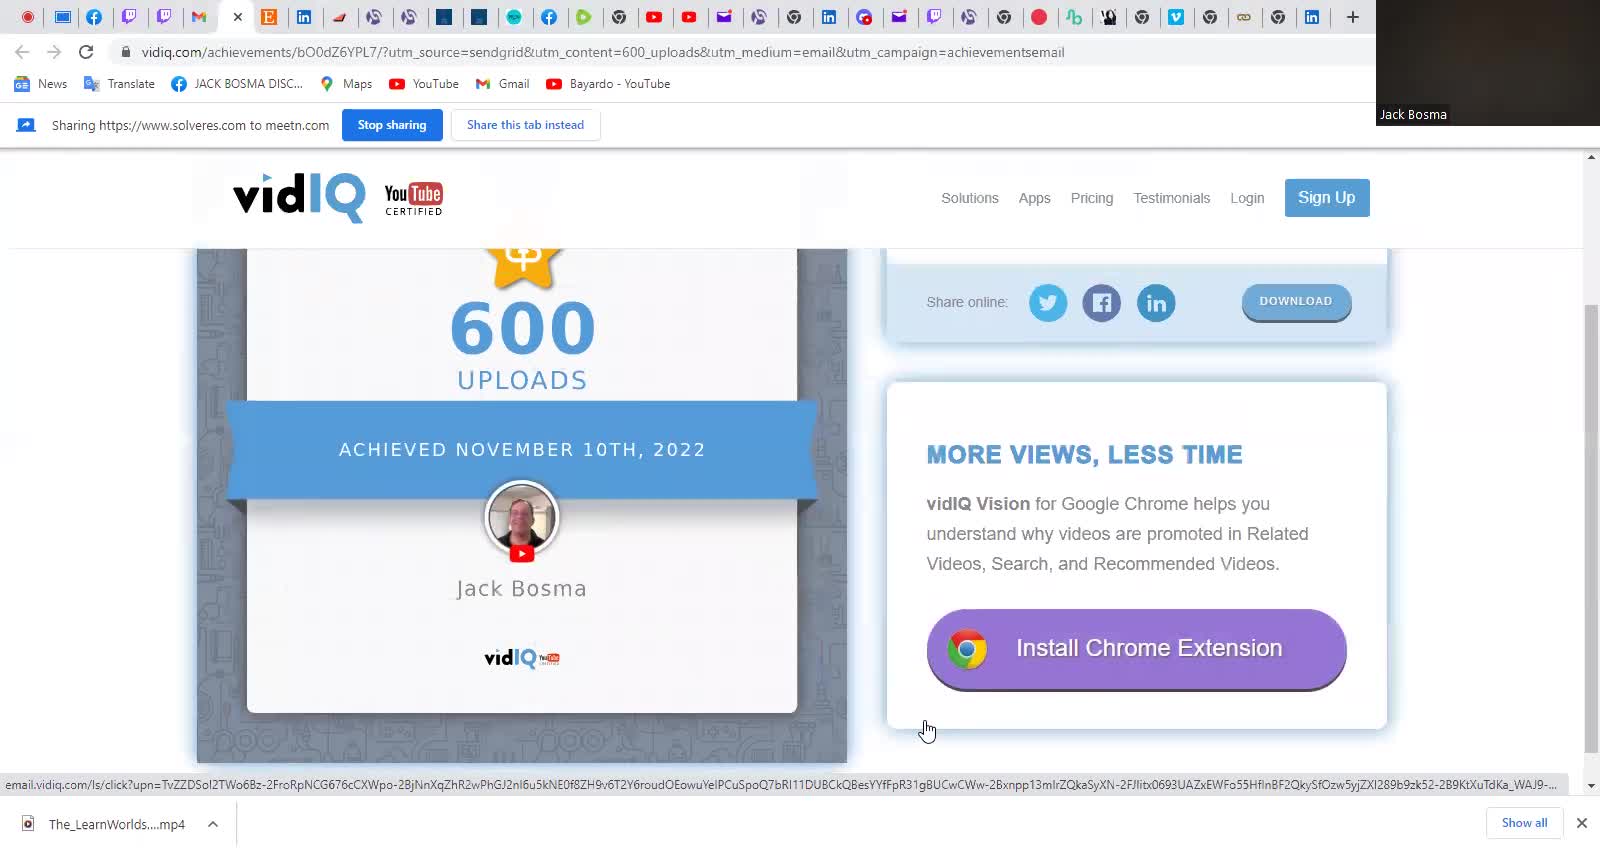Open Gmail bookmark
Viewport: 1600px width, 852px height.
[503, 84]
